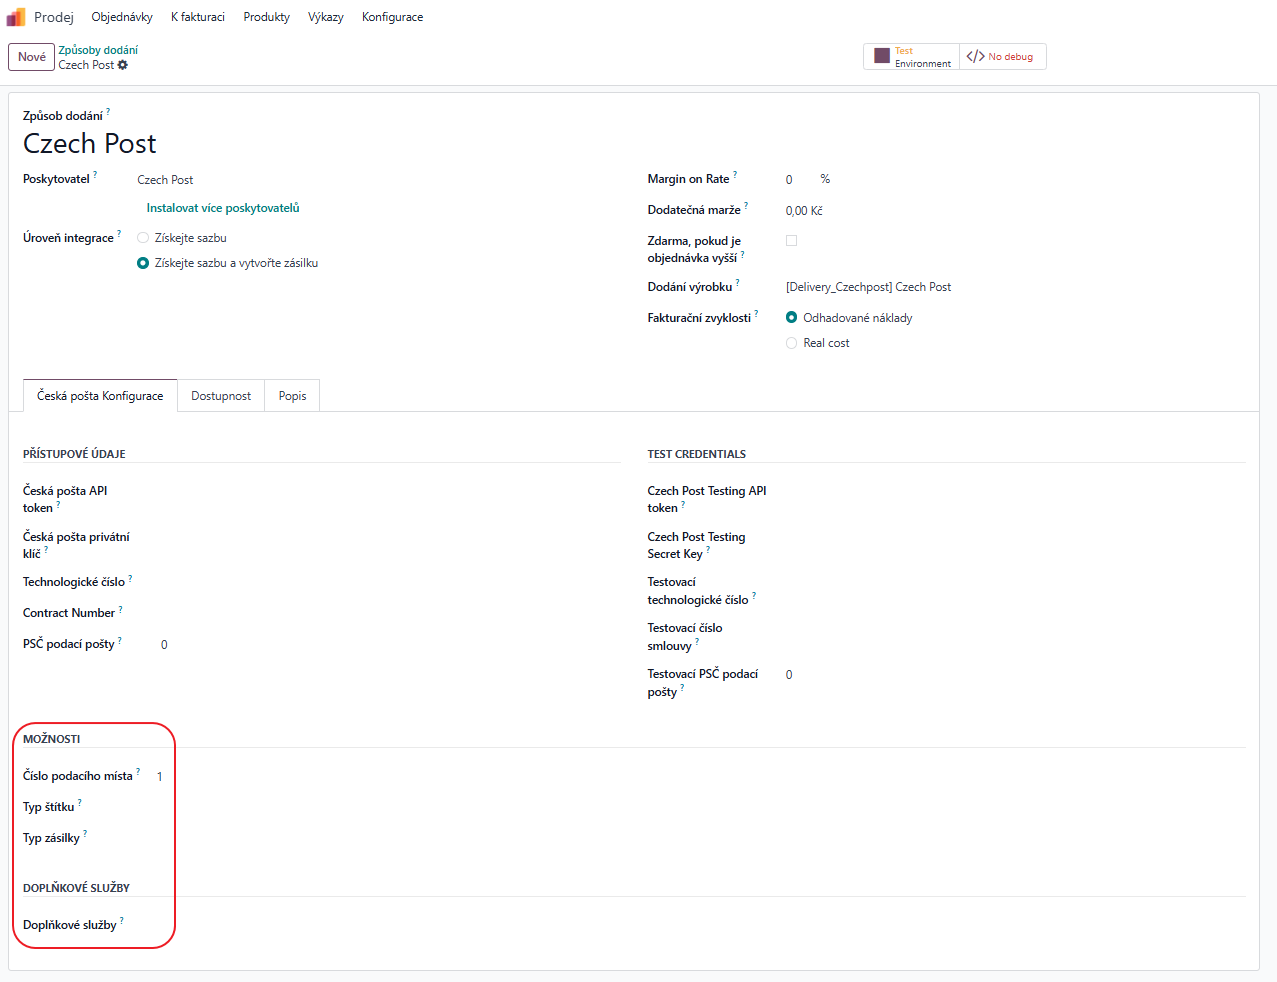Click the Prodej app title
This screenshot has height=982, width=1277.
(x=54, y=17)
